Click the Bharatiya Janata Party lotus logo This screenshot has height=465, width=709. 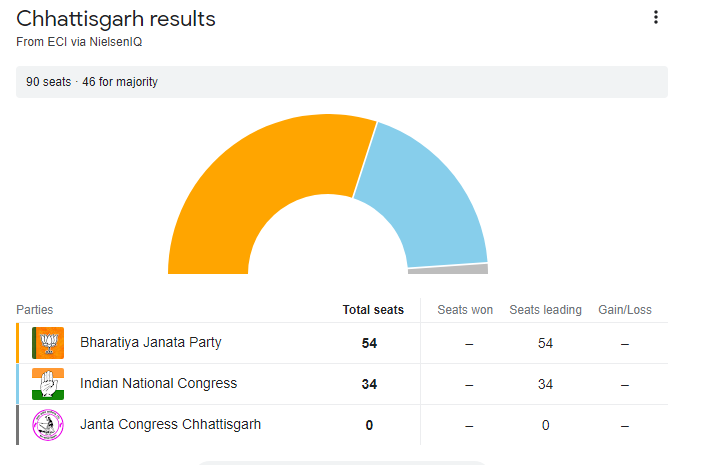pyautogui.click(x=48, y=343)
